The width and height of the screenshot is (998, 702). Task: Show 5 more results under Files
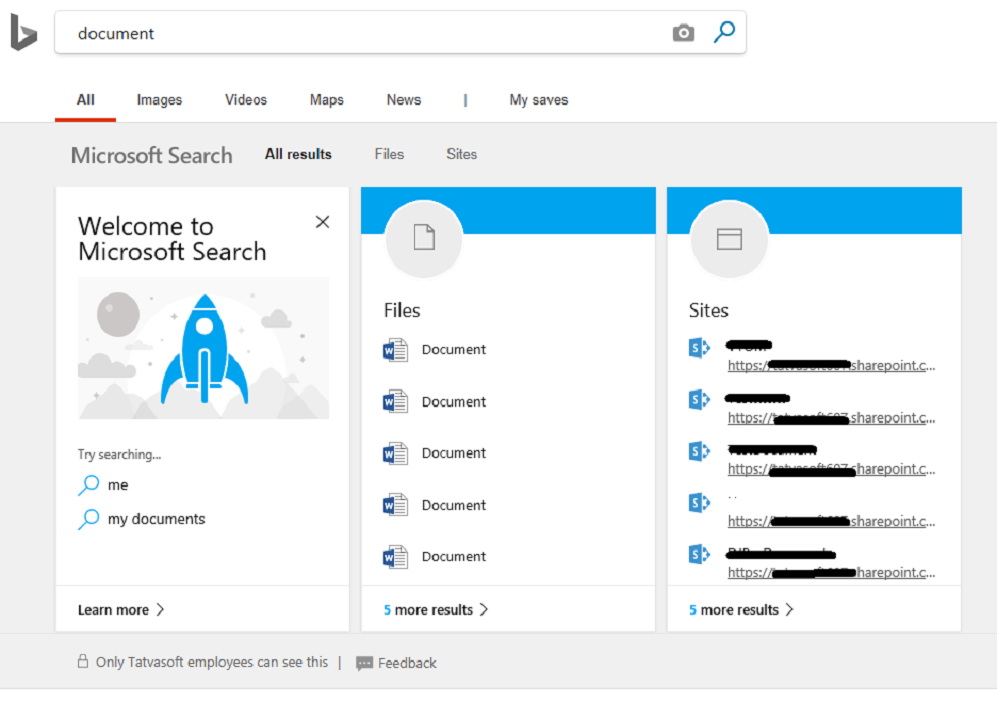428,610
